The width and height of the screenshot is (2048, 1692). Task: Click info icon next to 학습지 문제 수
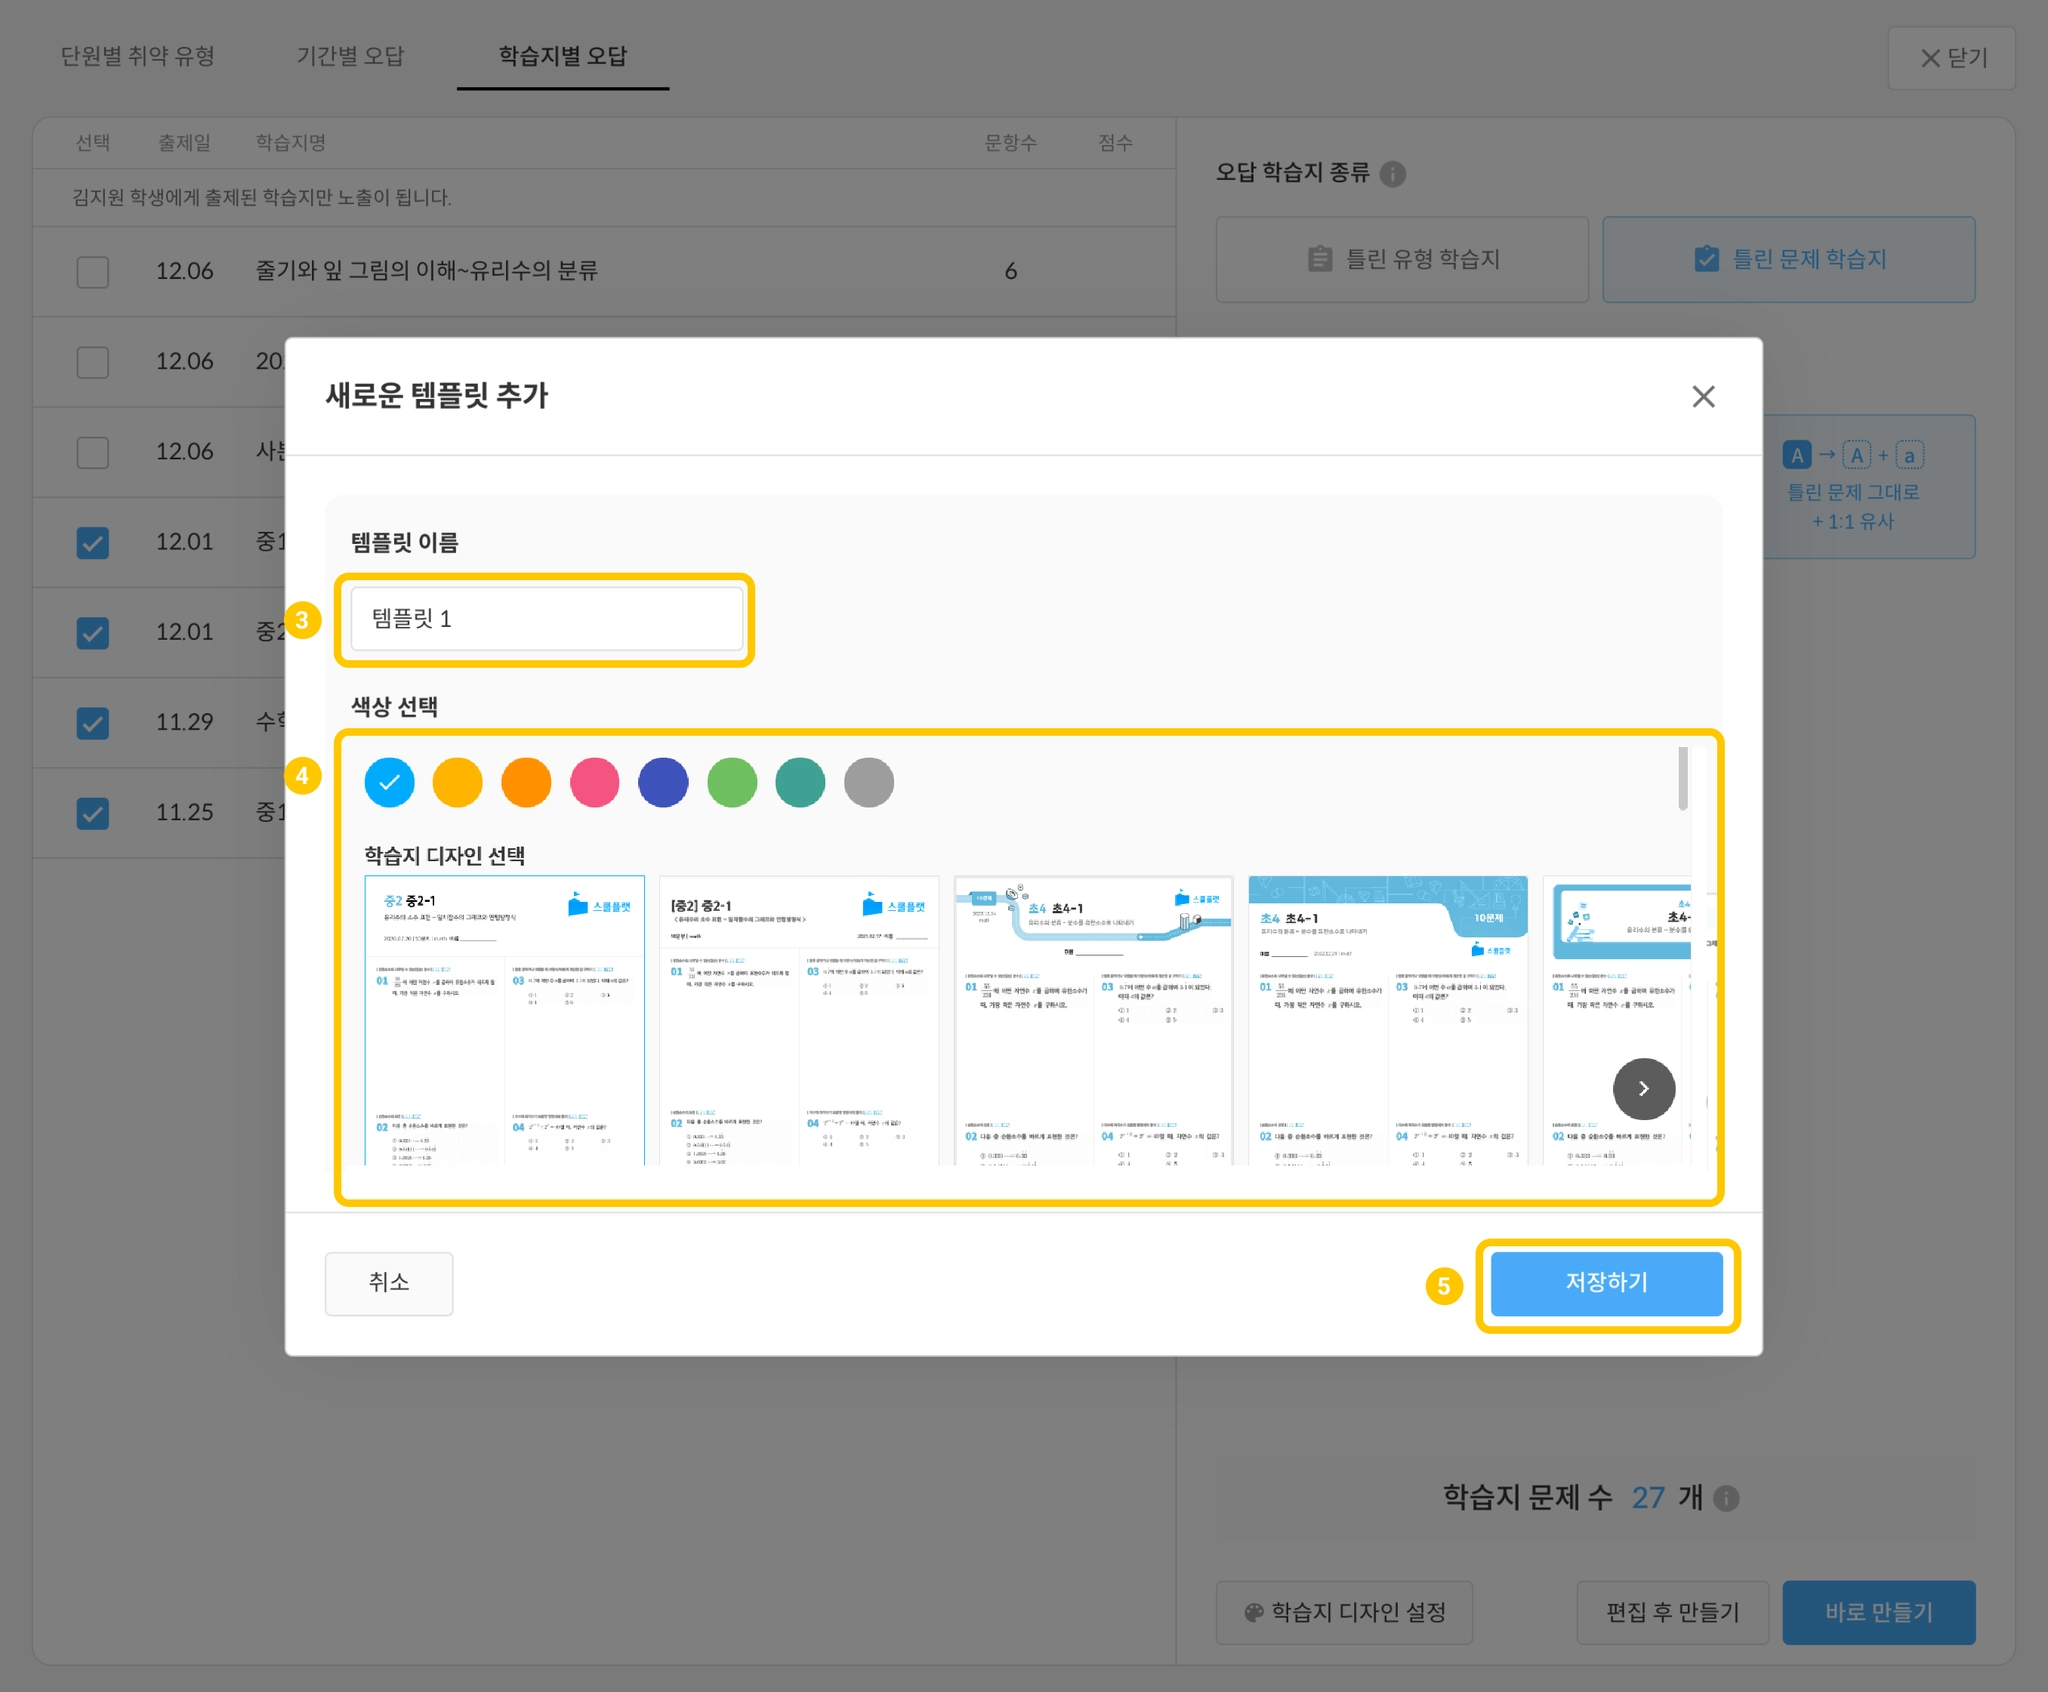point(1726,1498)
